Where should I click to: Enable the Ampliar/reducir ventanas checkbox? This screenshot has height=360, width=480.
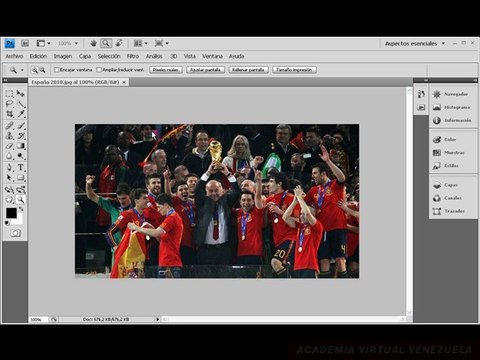pos(99,70)
